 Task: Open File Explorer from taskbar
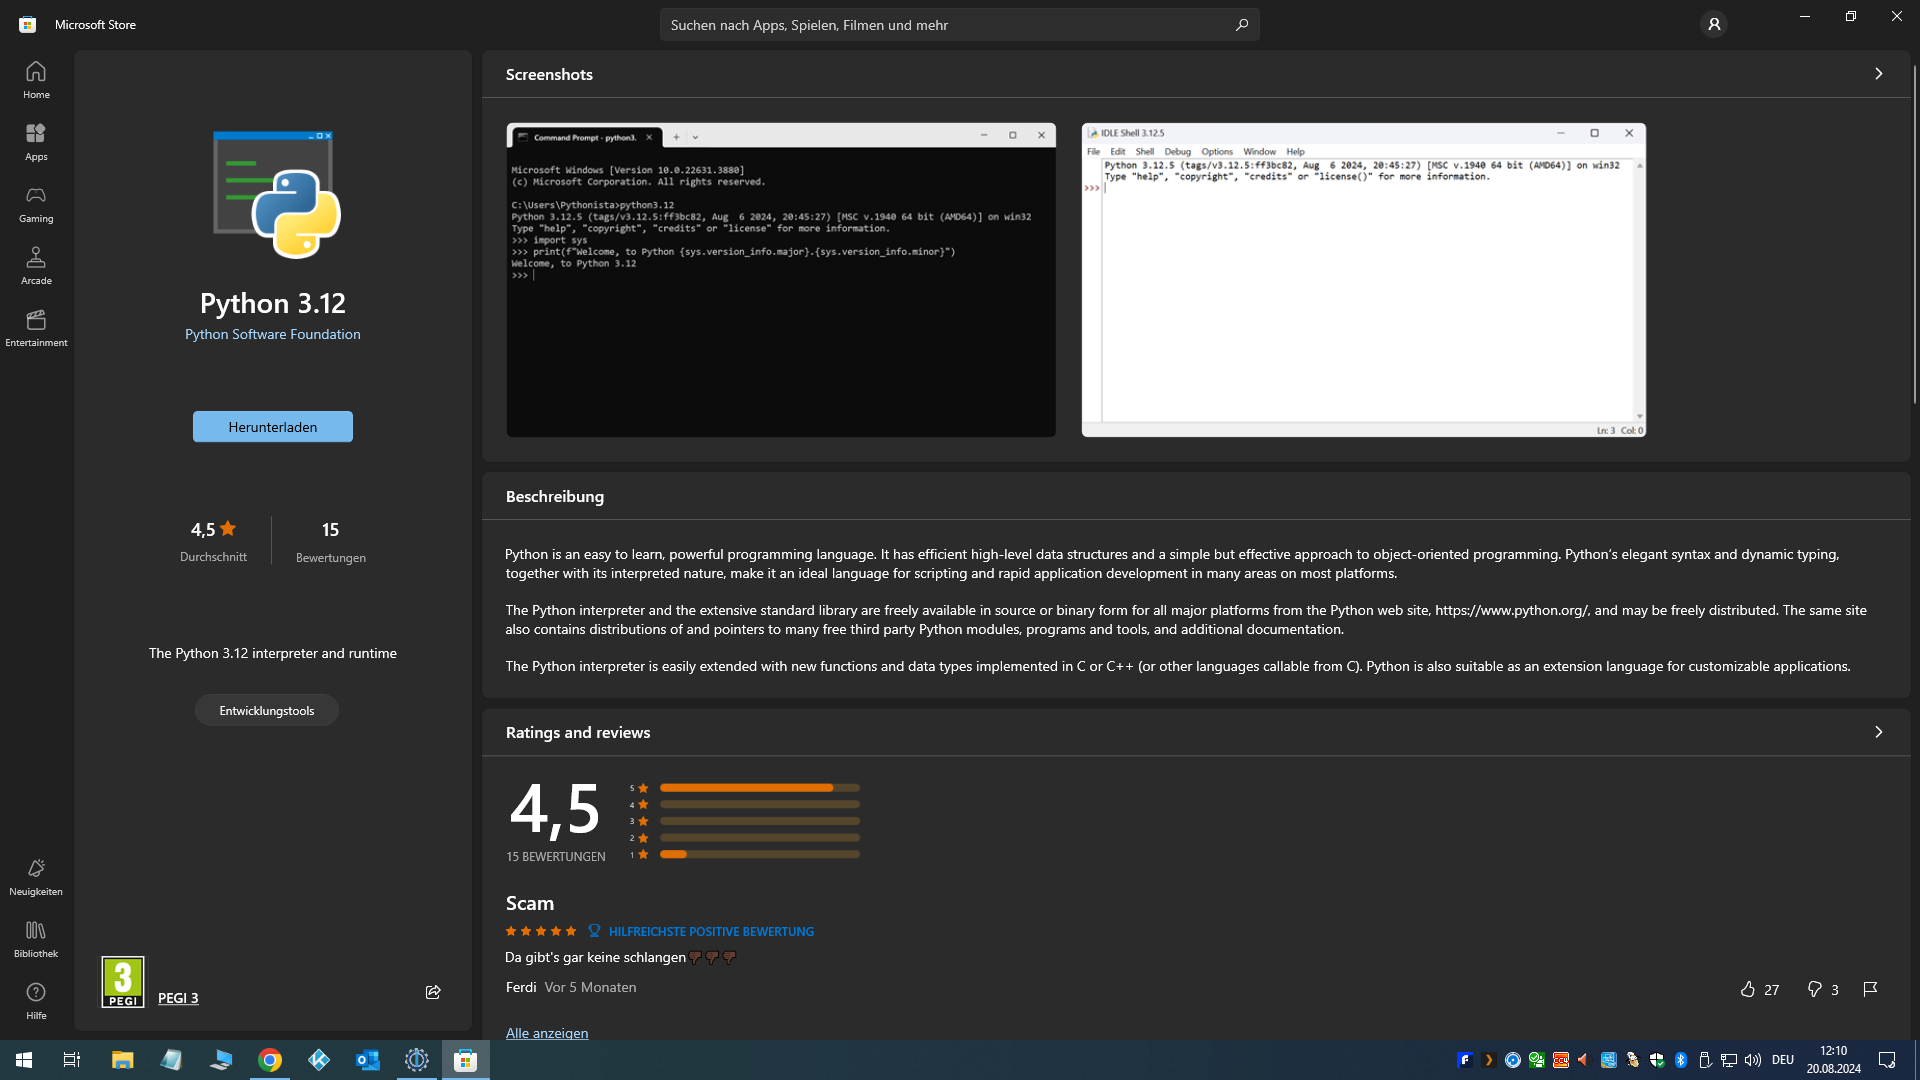[x=122, y=1060]
